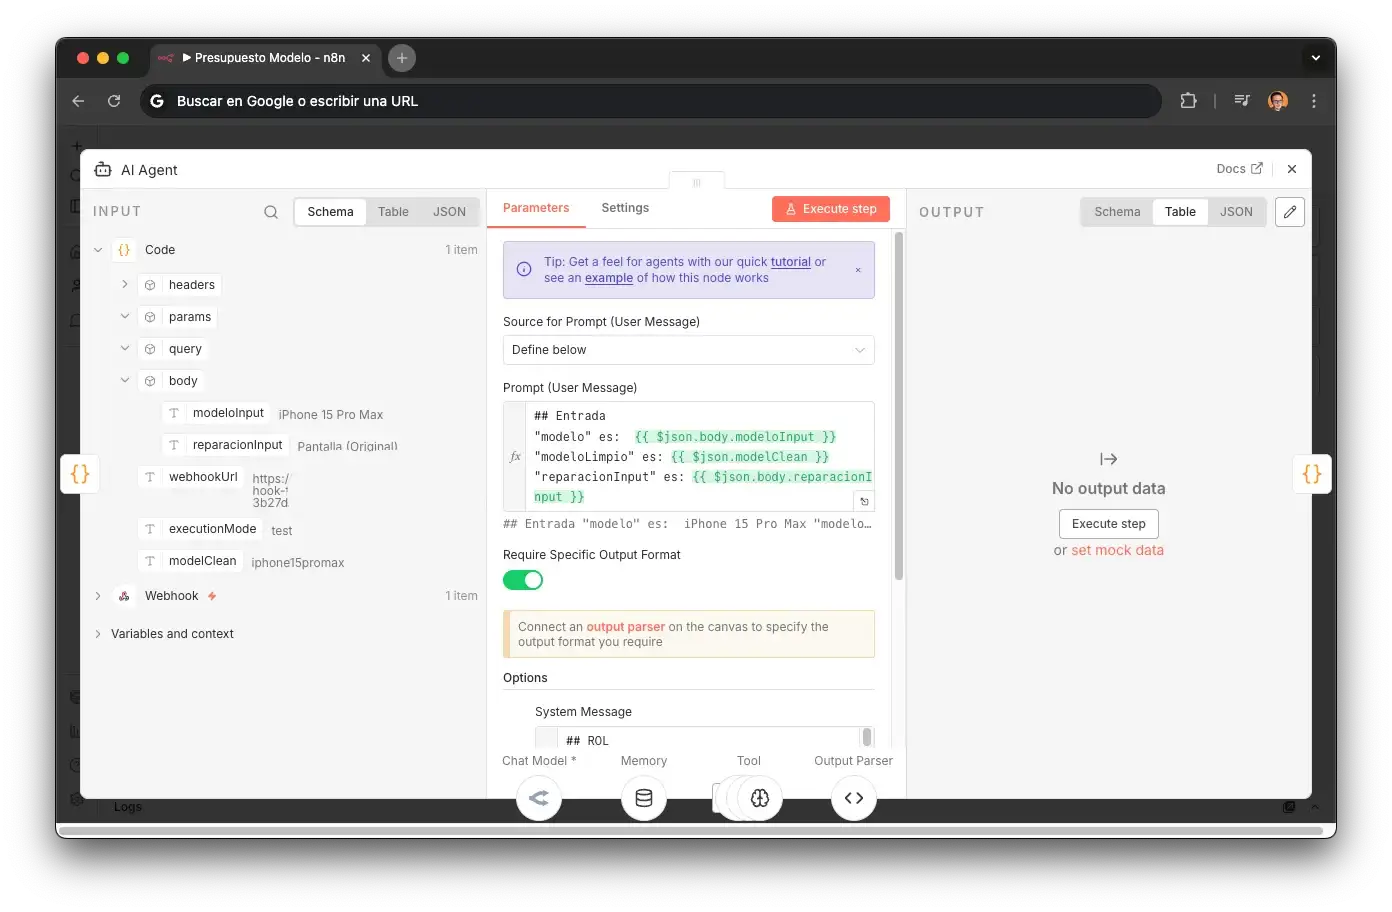Click the Execute step button
This screenshot has height=912, width=1392.
(x=830, y=208)
